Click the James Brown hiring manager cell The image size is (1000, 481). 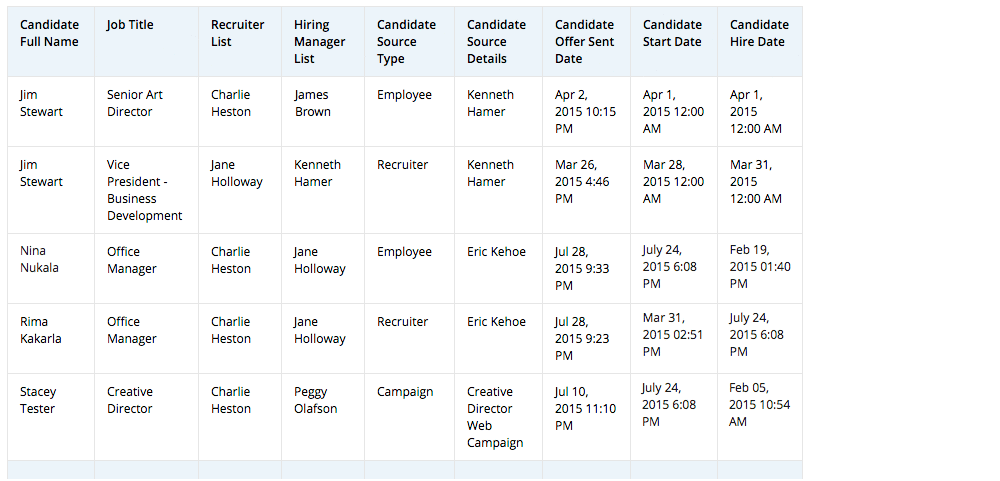coord(312,103)
